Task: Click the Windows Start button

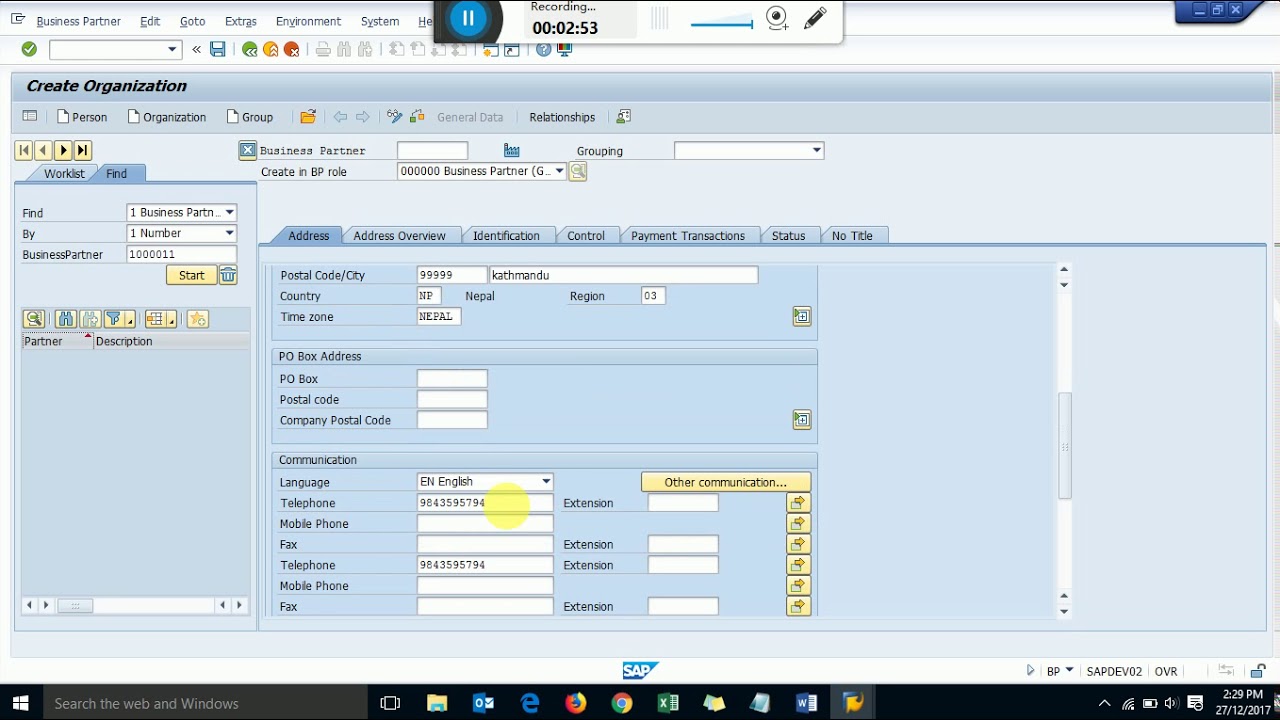Action: pyautogui.click(x=20, y=703)
